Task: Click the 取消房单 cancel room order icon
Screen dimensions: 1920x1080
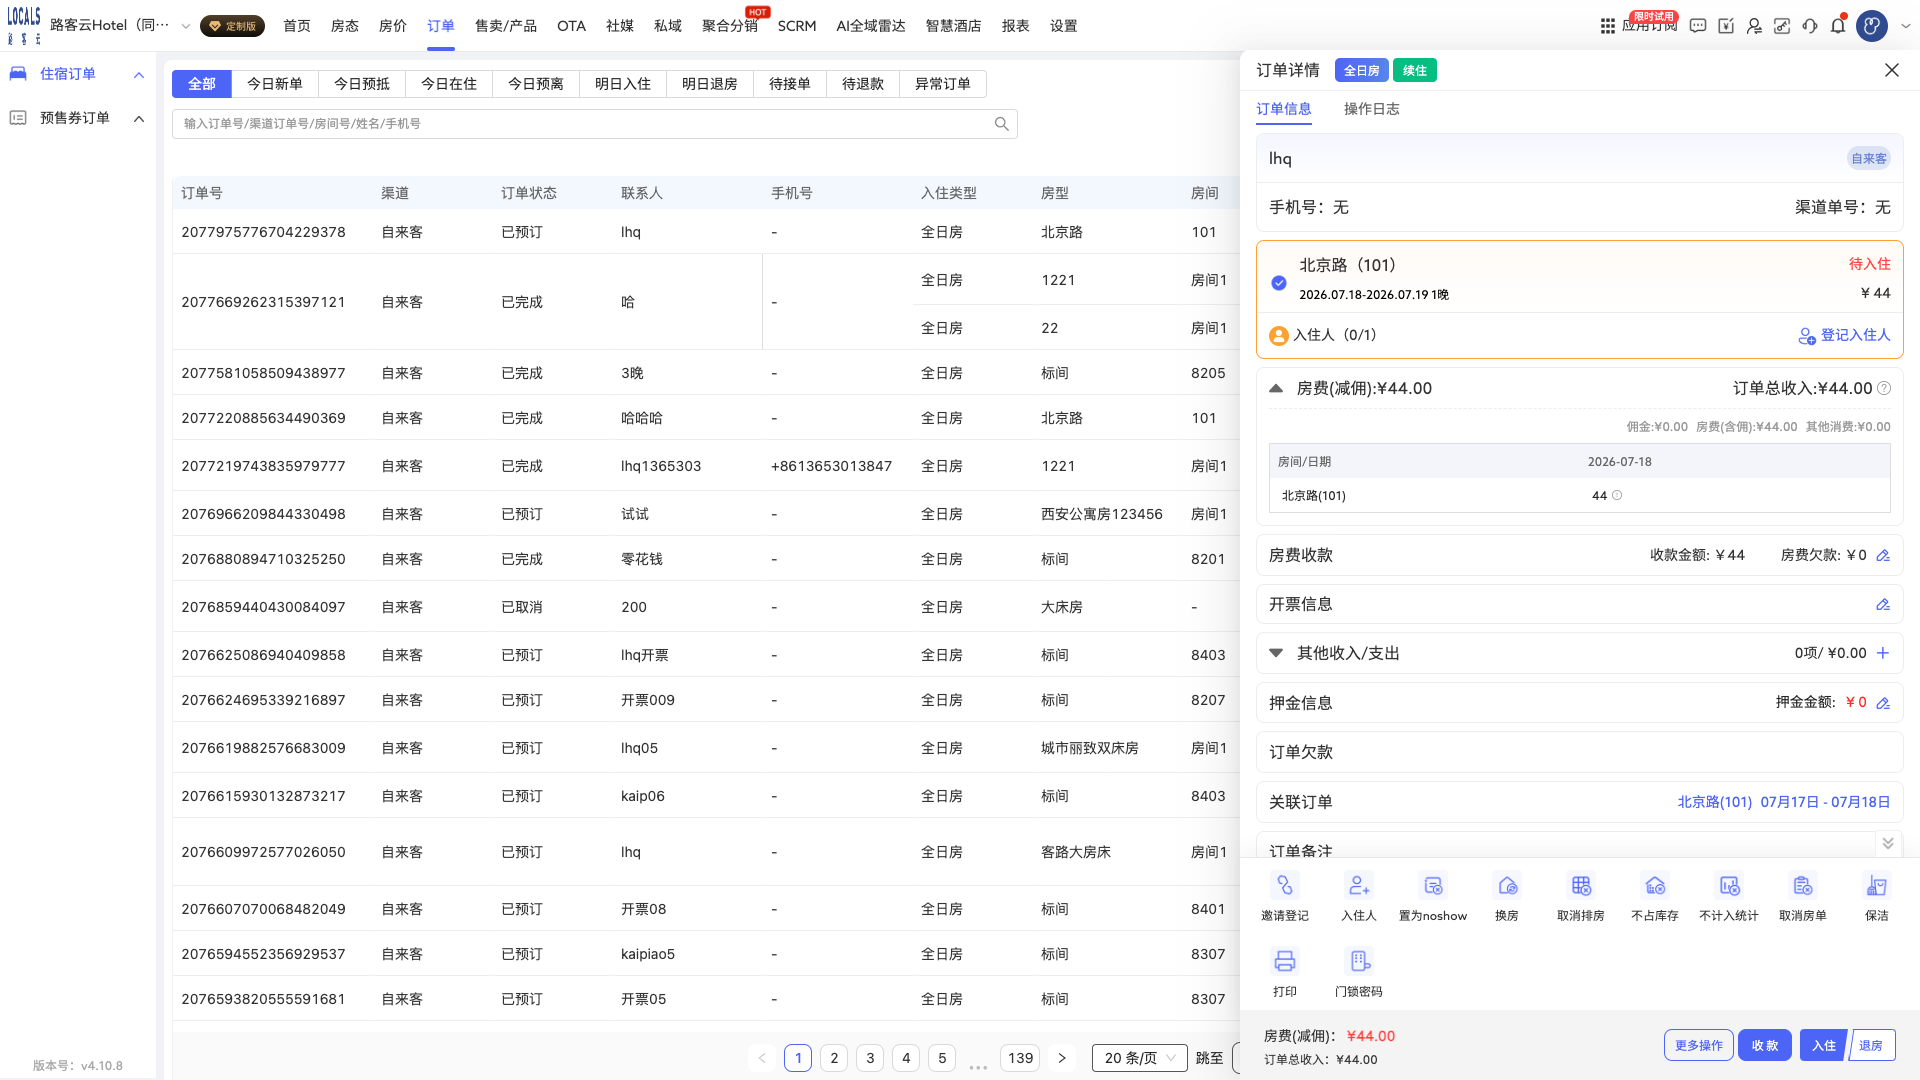Action: tap(1803, 886)
